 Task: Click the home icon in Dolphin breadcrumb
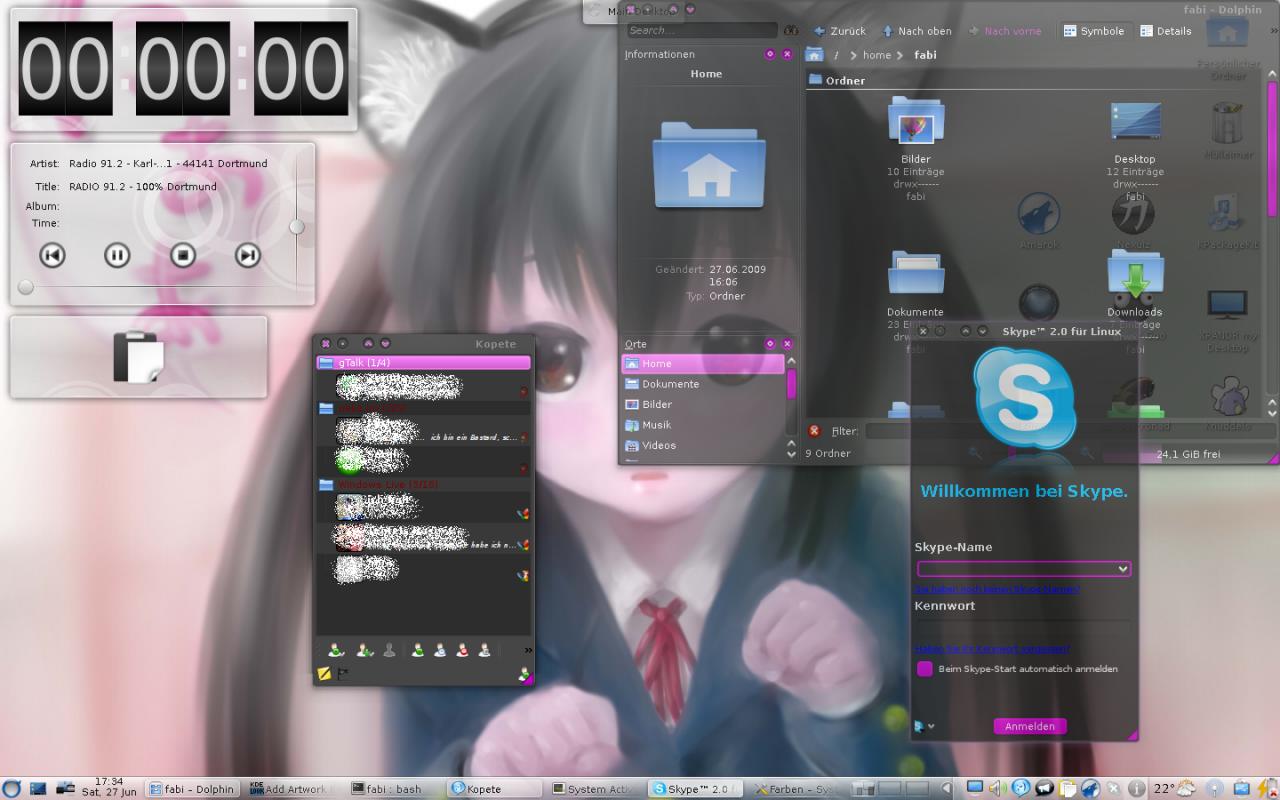coord(815,55)
